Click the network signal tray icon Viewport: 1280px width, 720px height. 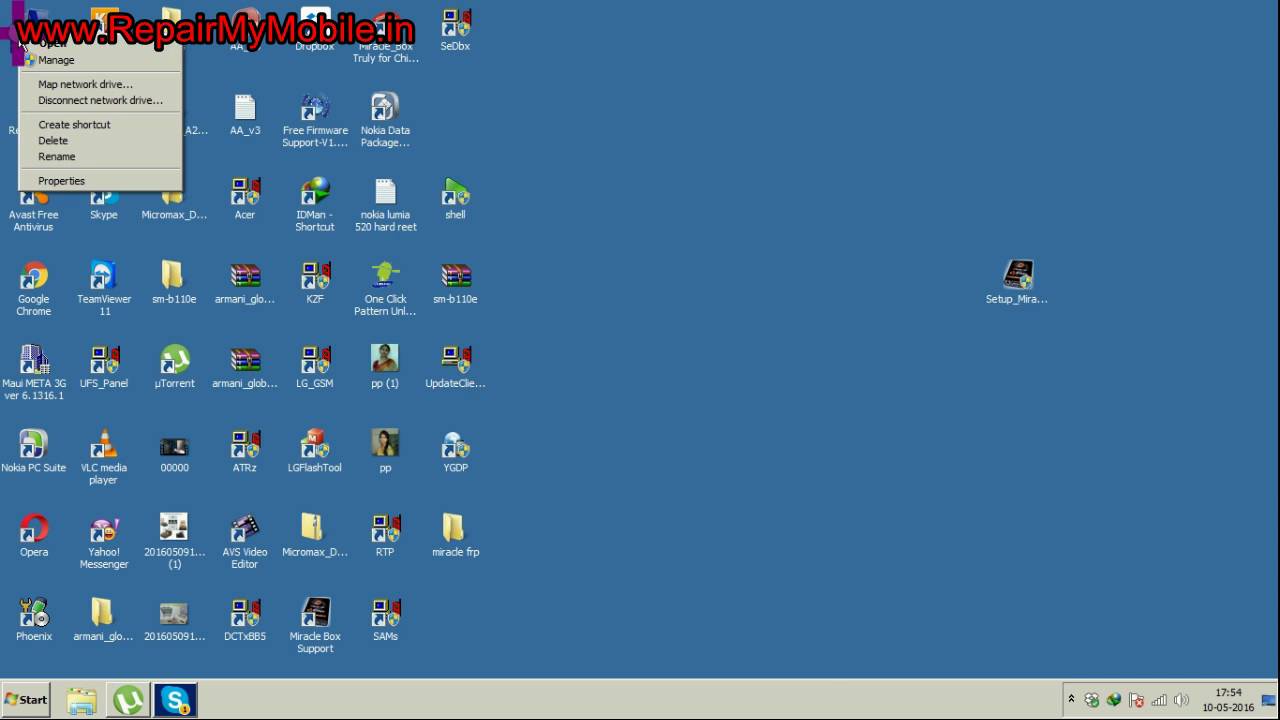pos(1159,700)
